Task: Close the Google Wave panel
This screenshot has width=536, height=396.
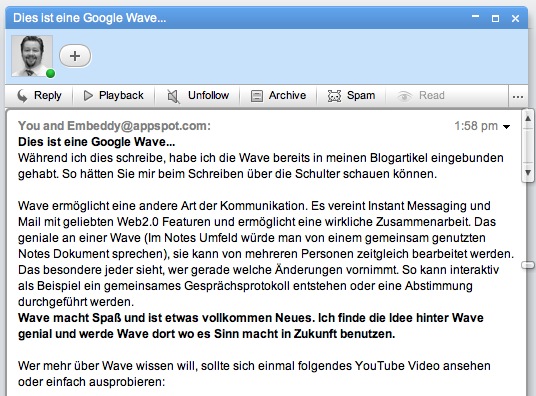Action: click(515, 18)
